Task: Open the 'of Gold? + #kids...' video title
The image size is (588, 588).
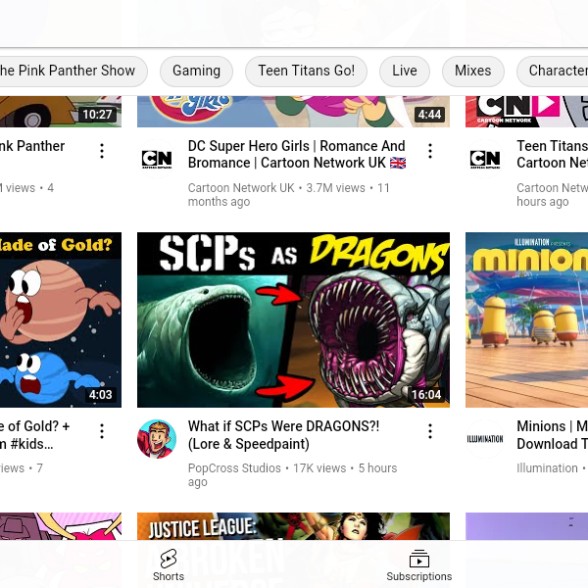Action: point(35,435)
